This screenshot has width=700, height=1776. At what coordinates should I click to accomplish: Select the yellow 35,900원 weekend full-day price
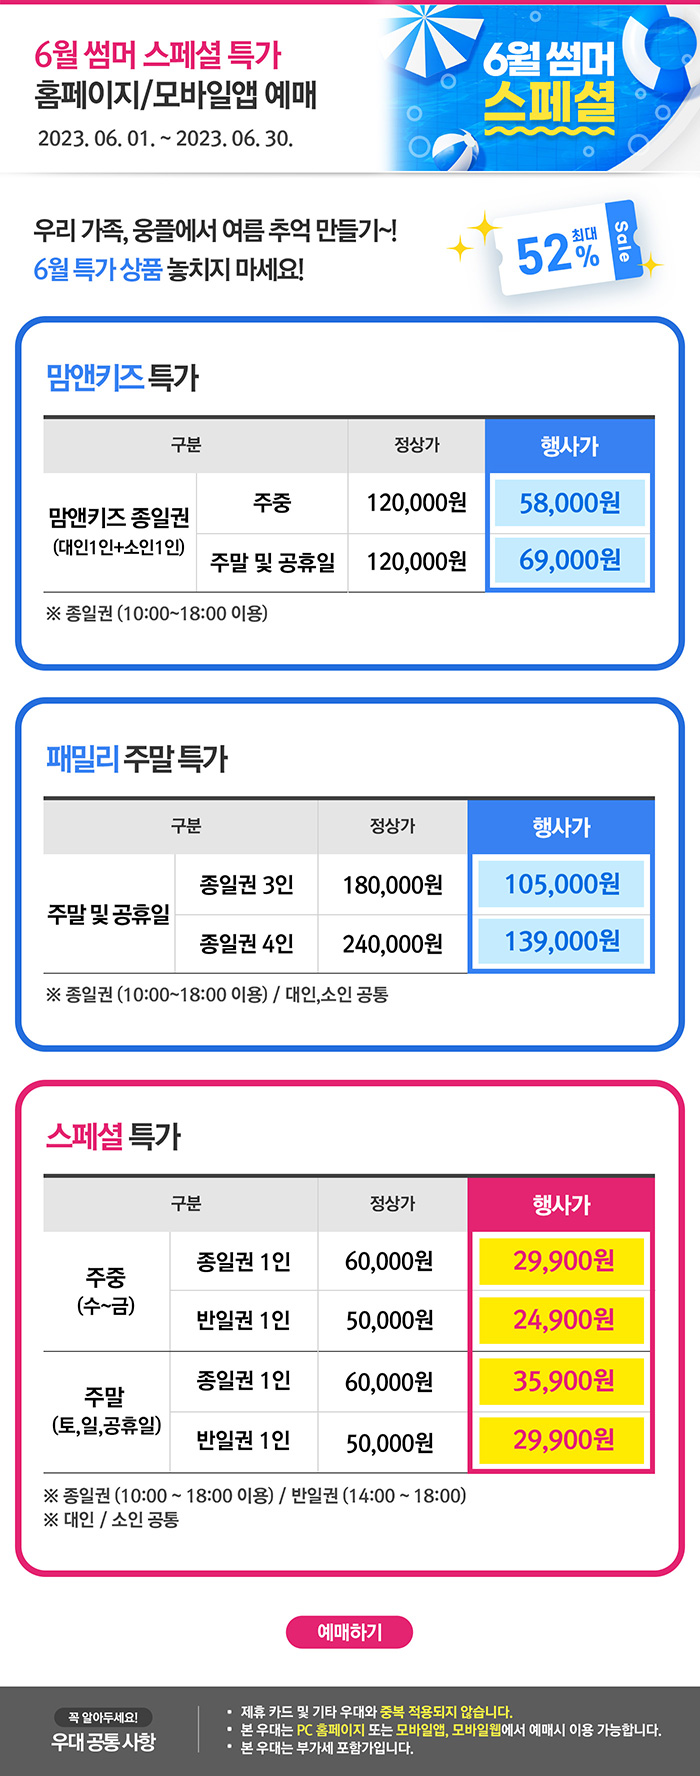pos(563,1381)
